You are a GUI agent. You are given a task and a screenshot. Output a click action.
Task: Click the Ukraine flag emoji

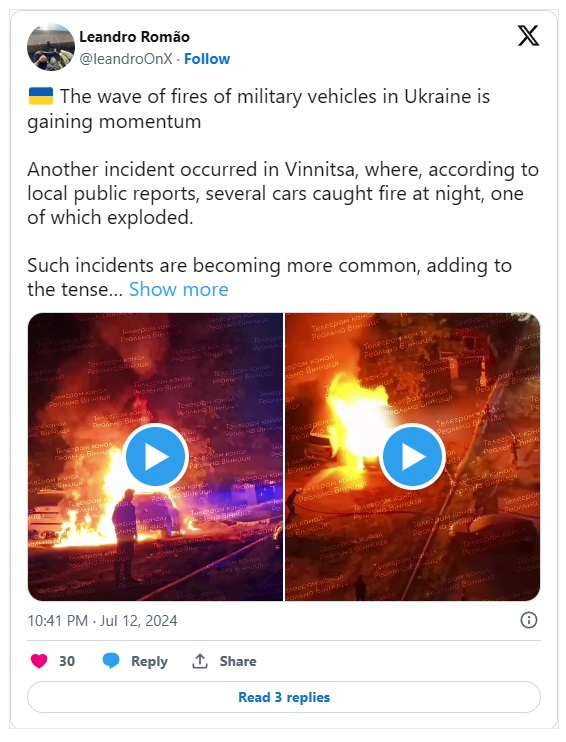41,96
